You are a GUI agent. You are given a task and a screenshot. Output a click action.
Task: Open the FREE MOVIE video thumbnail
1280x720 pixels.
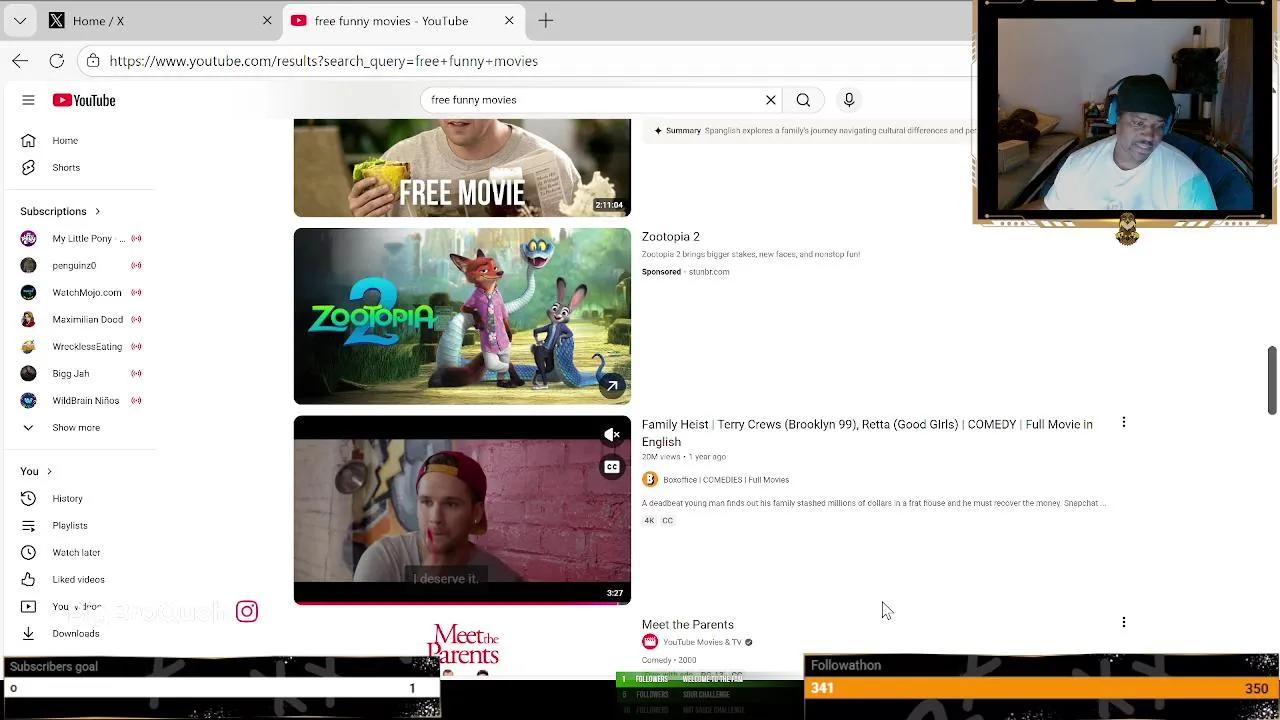coord(462,167)
